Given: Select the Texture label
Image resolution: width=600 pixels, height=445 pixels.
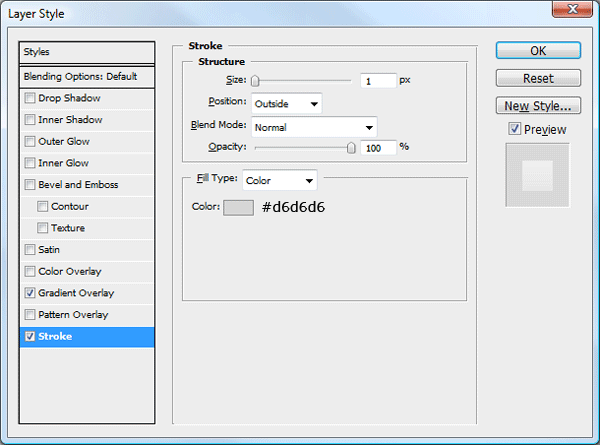Looking at the screenshot, I should 68,228.
